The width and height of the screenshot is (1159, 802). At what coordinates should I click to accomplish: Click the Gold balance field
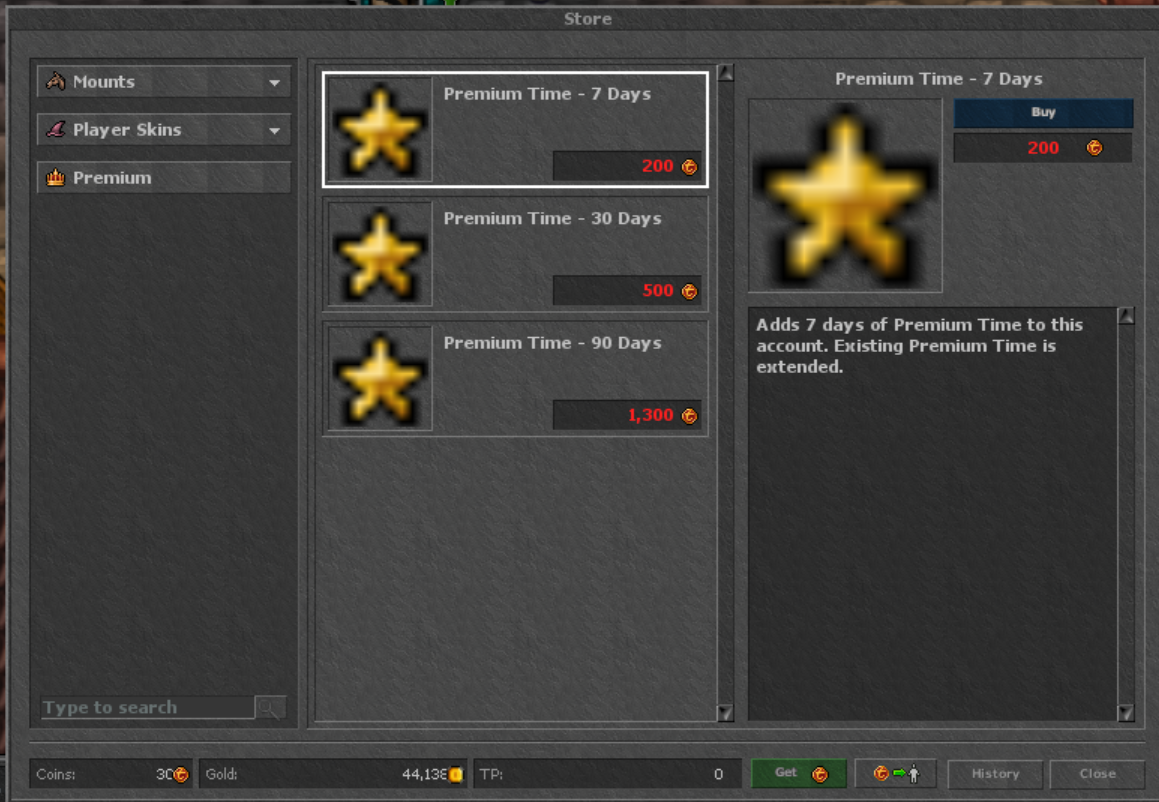pyautogui.click(x=333, y=774)
